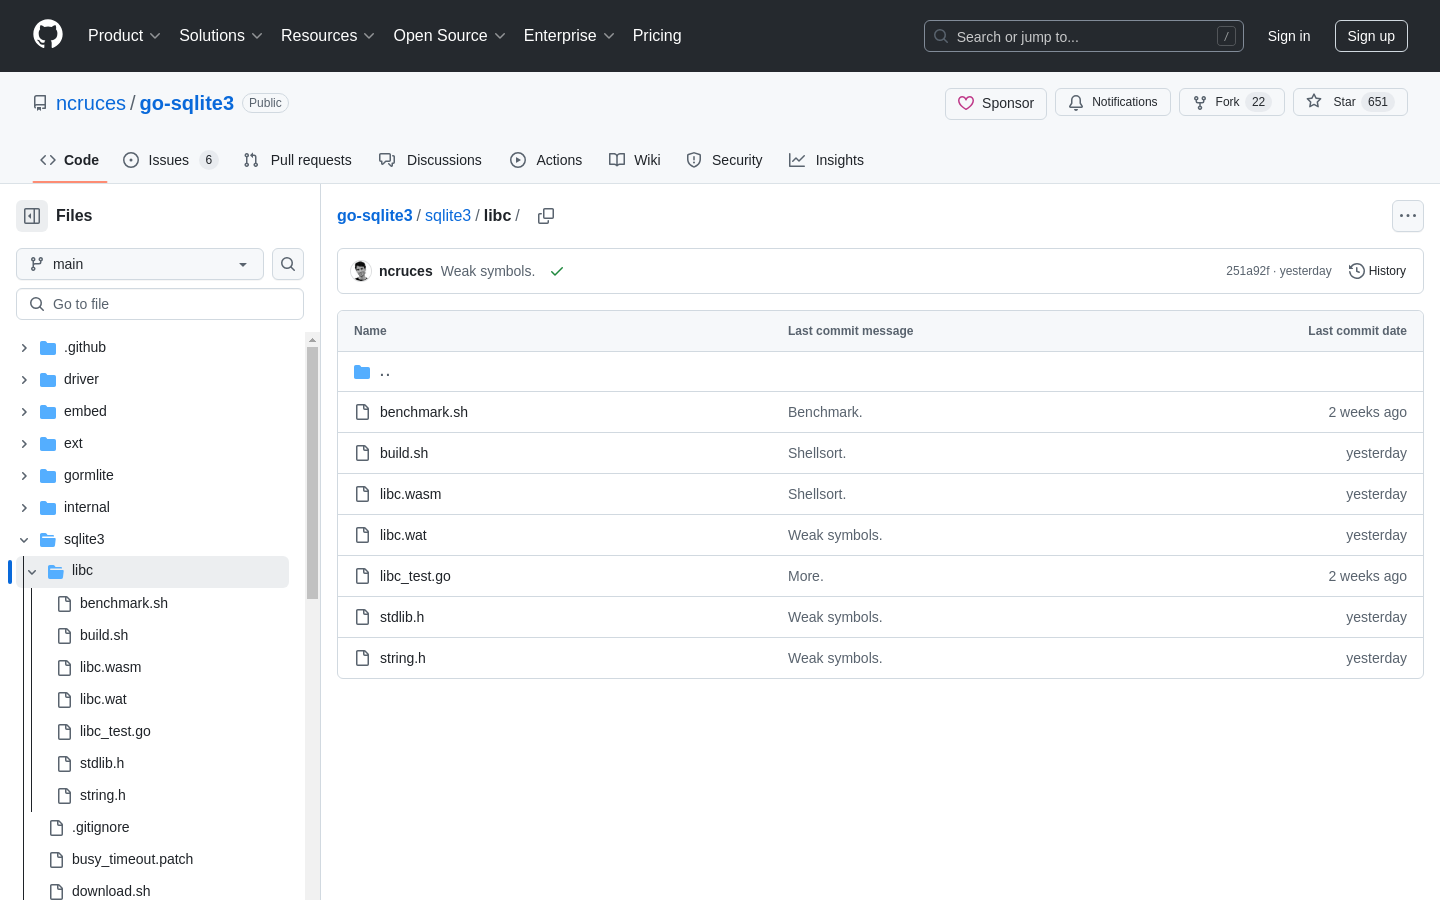This screenshot has height=900, width=1440.
Task: Expand the .github folder chevron
Action: point(24,348)
